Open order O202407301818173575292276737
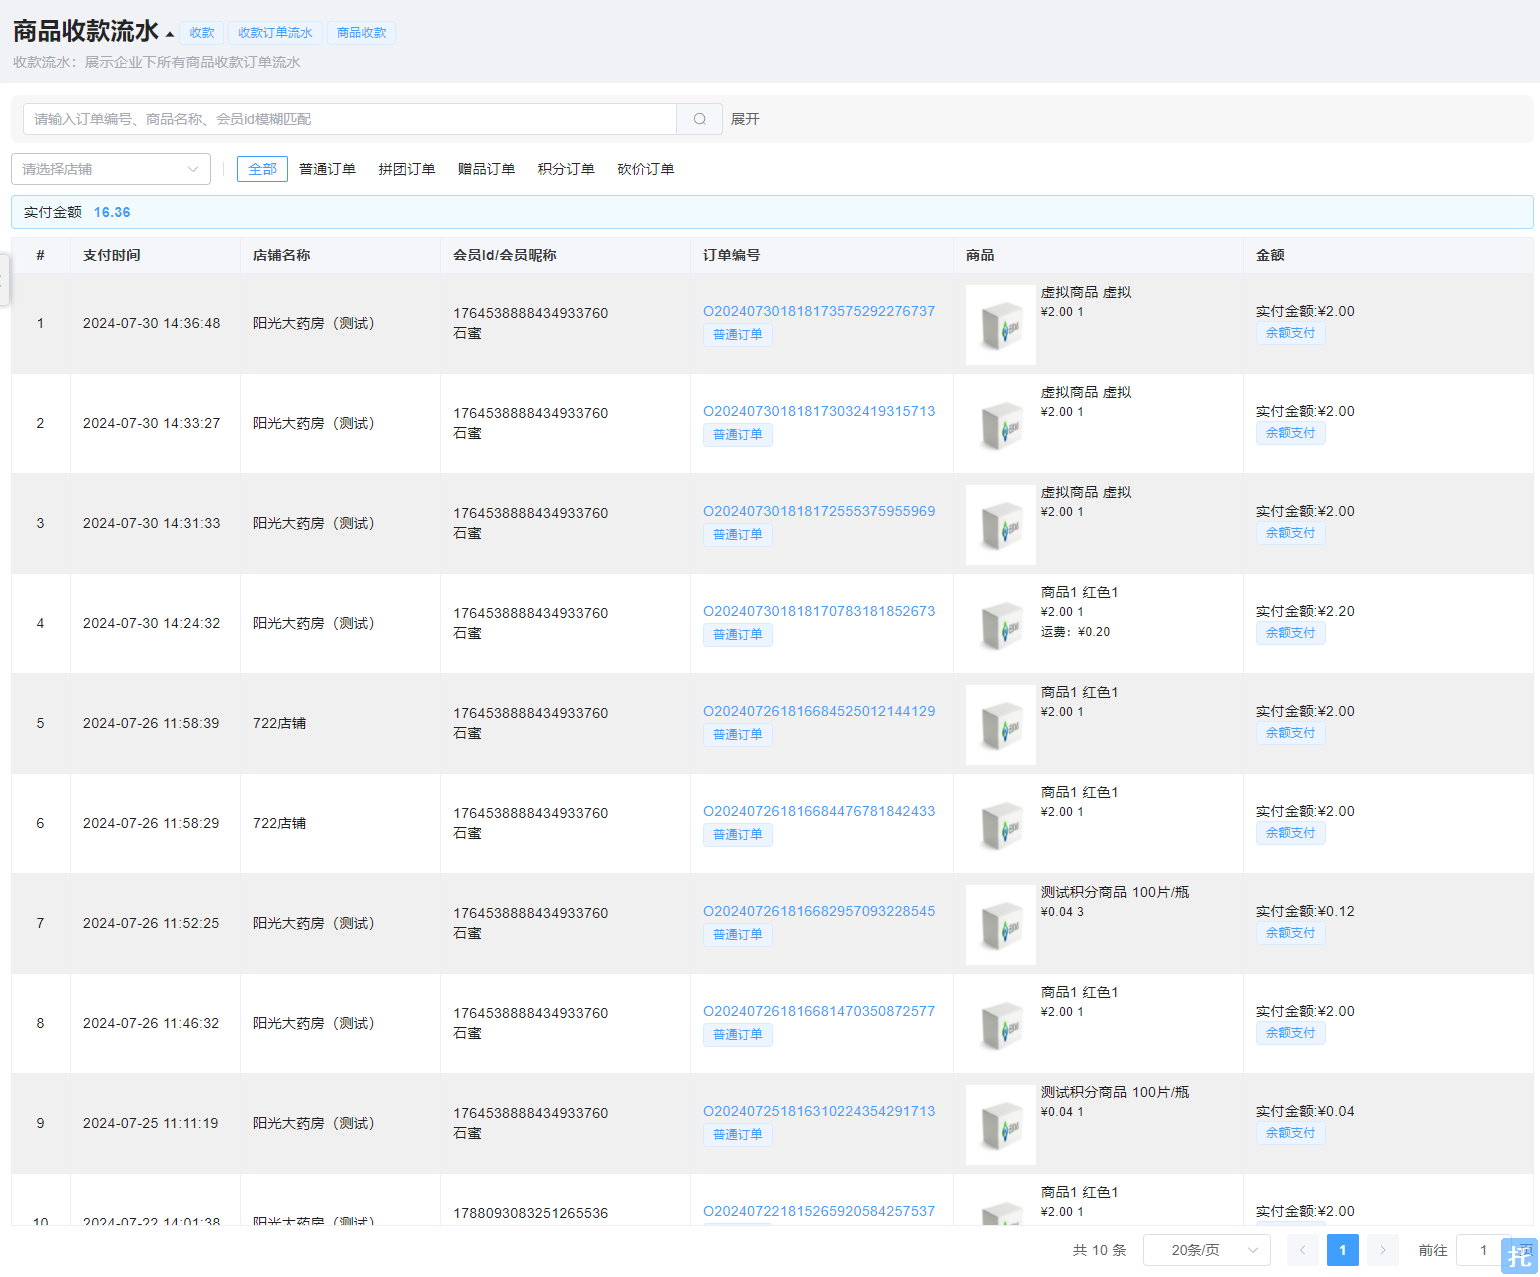Image resolution: width=1540 pixels, height=1277 pixels. pyautogui.click(x=819, y=311)
